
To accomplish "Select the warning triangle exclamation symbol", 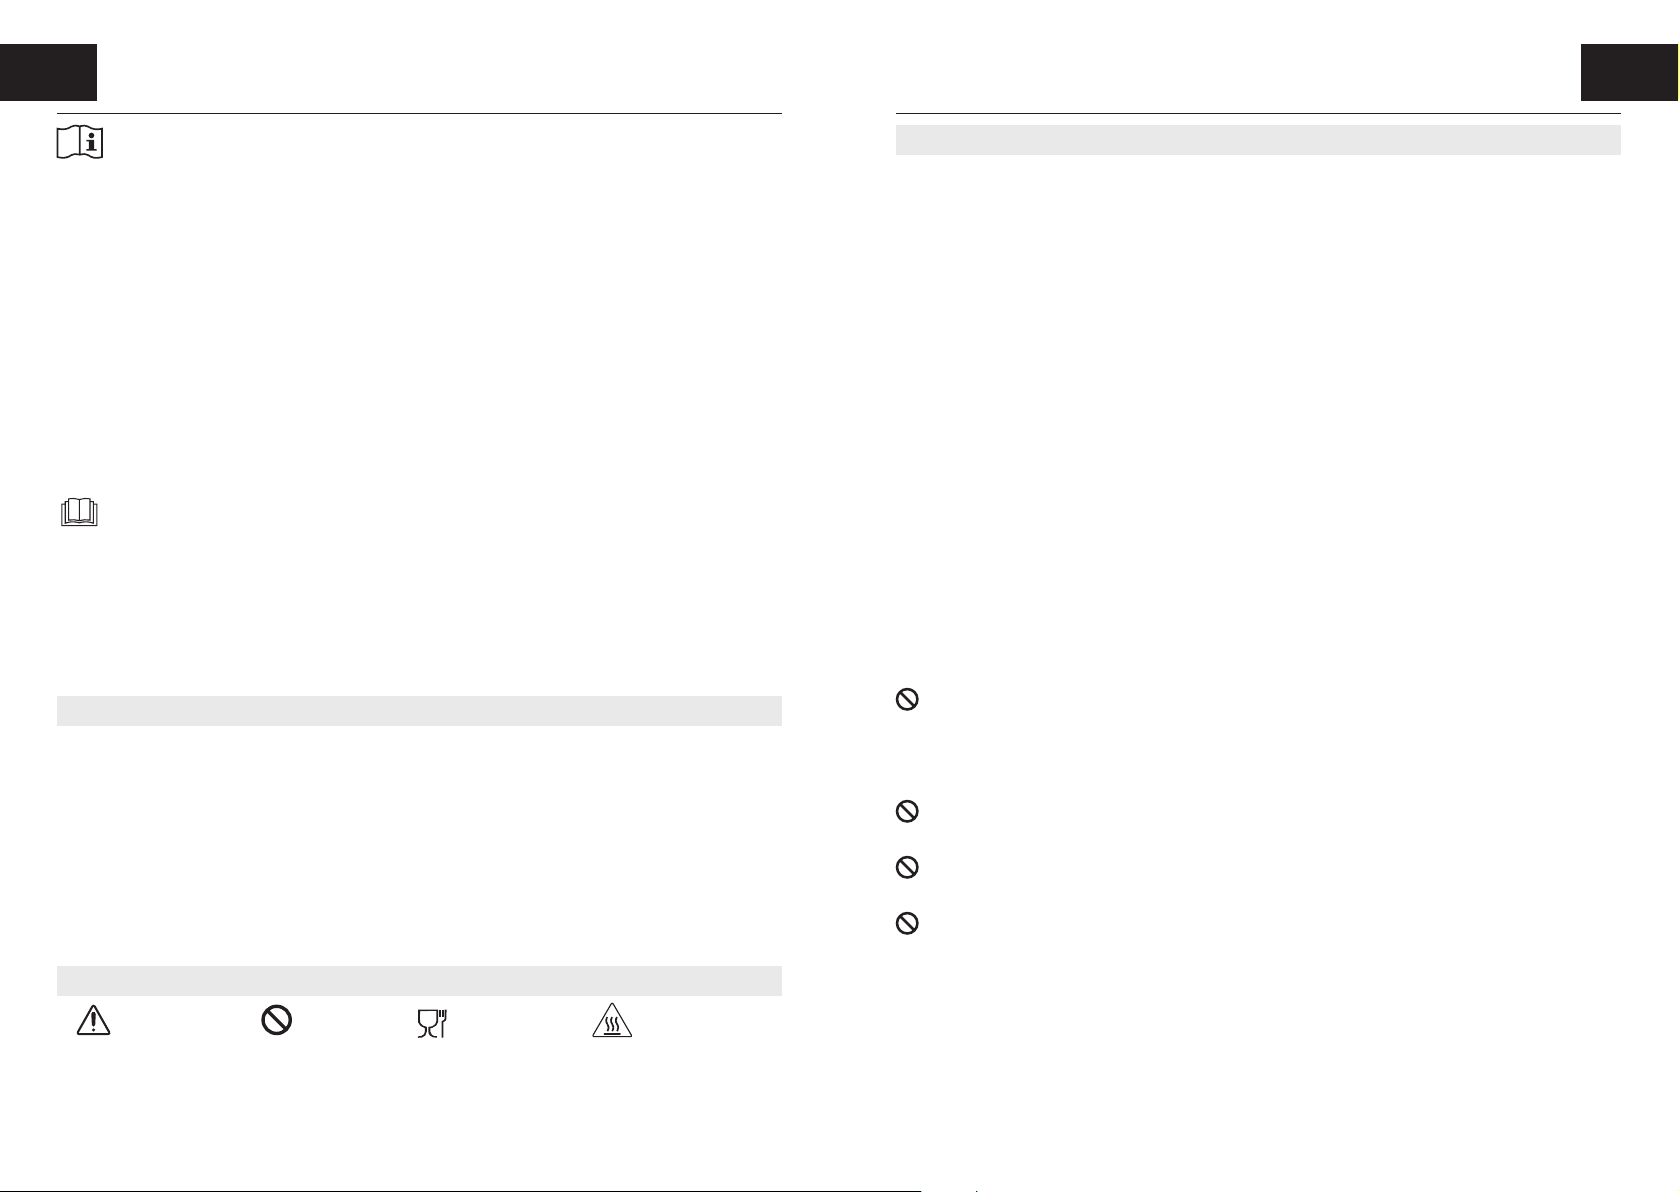I will (93, 1020).
